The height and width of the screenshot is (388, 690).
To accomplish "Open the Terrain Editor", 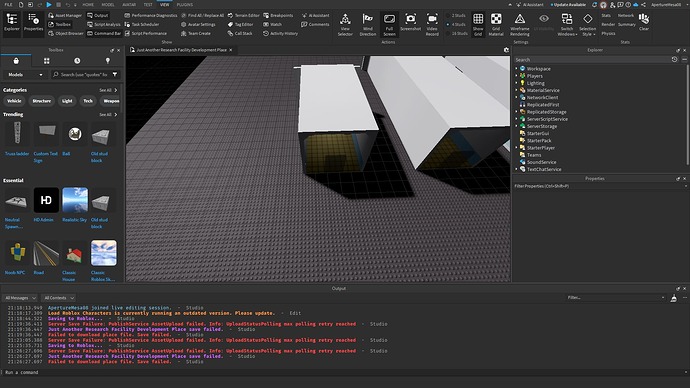I will point(243,15).
